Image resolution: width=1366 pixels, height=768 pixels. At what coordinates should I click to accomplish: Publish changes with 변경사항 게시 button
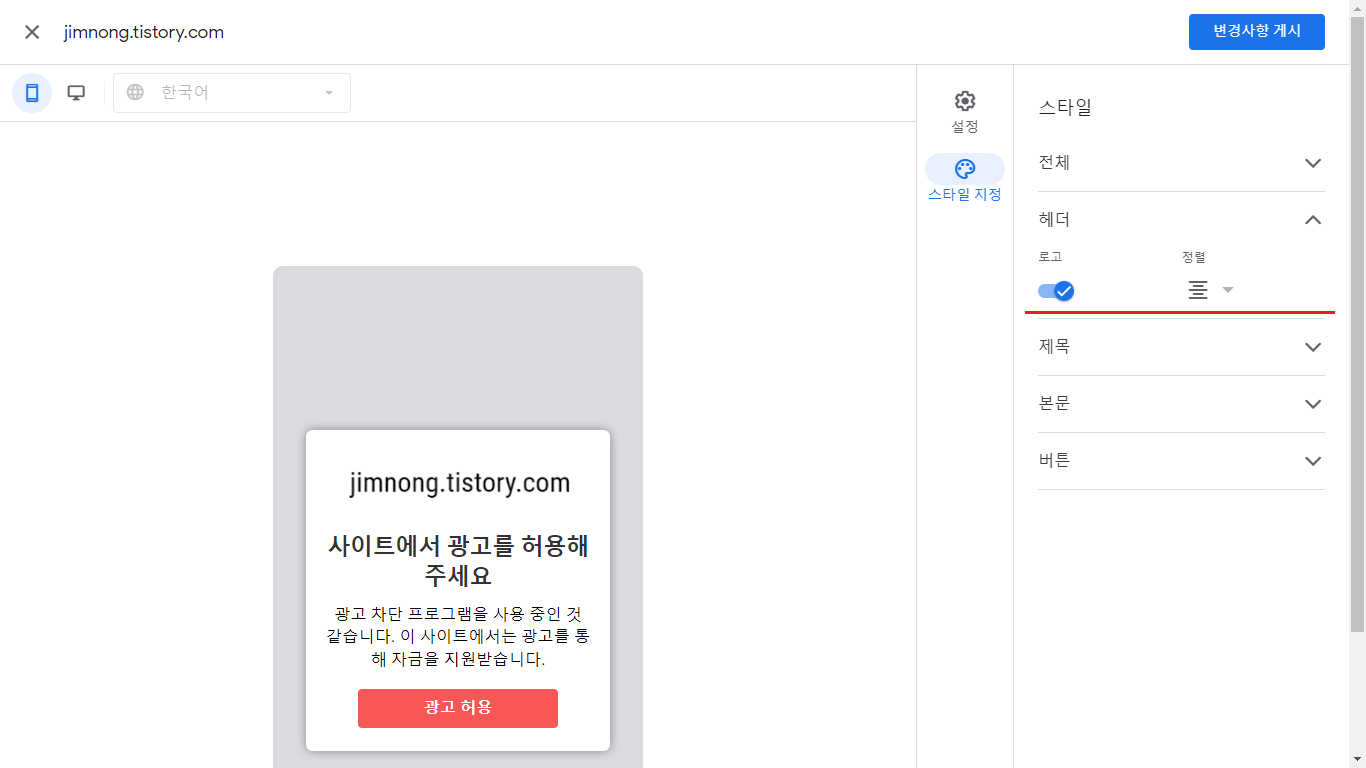1257,31
